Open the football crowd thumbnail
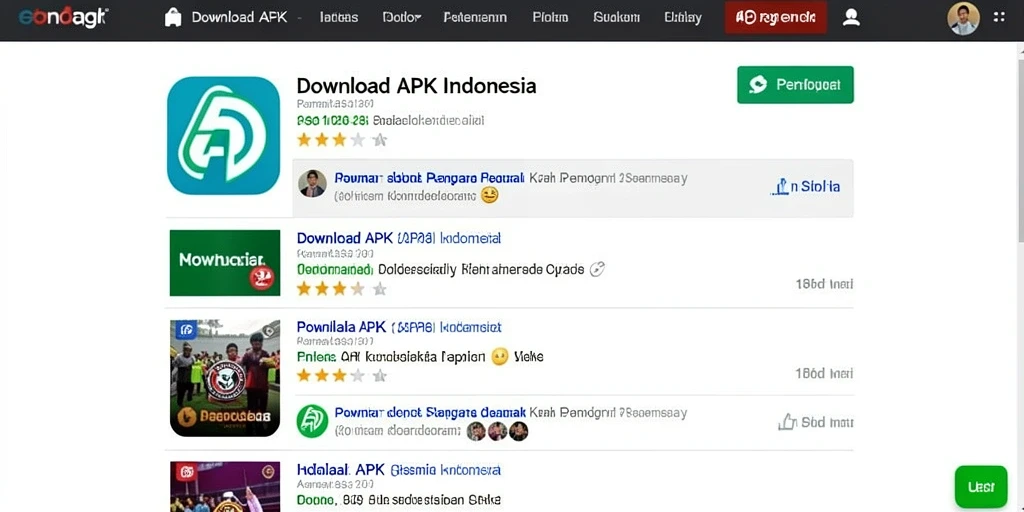1024x512 pixels. point(225,378)
